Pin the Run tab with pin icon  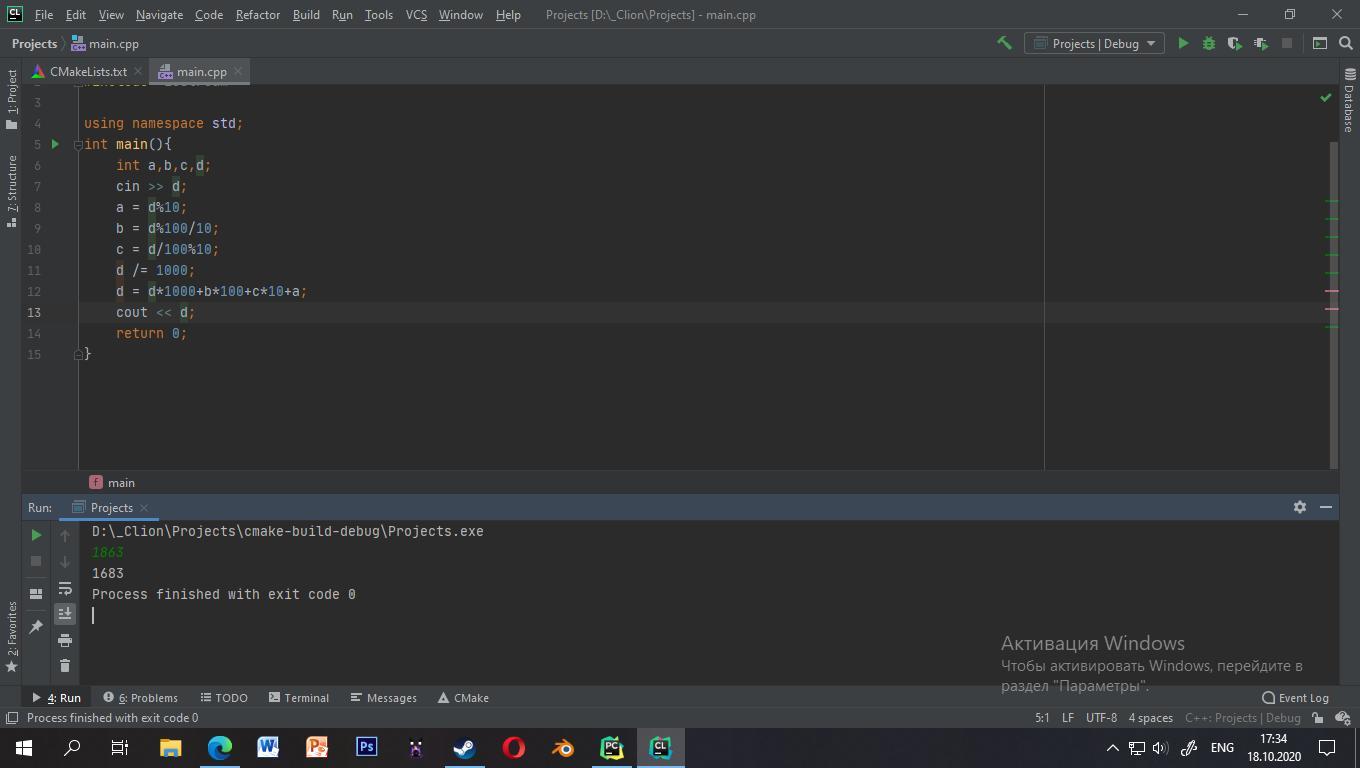pos(36,627)
